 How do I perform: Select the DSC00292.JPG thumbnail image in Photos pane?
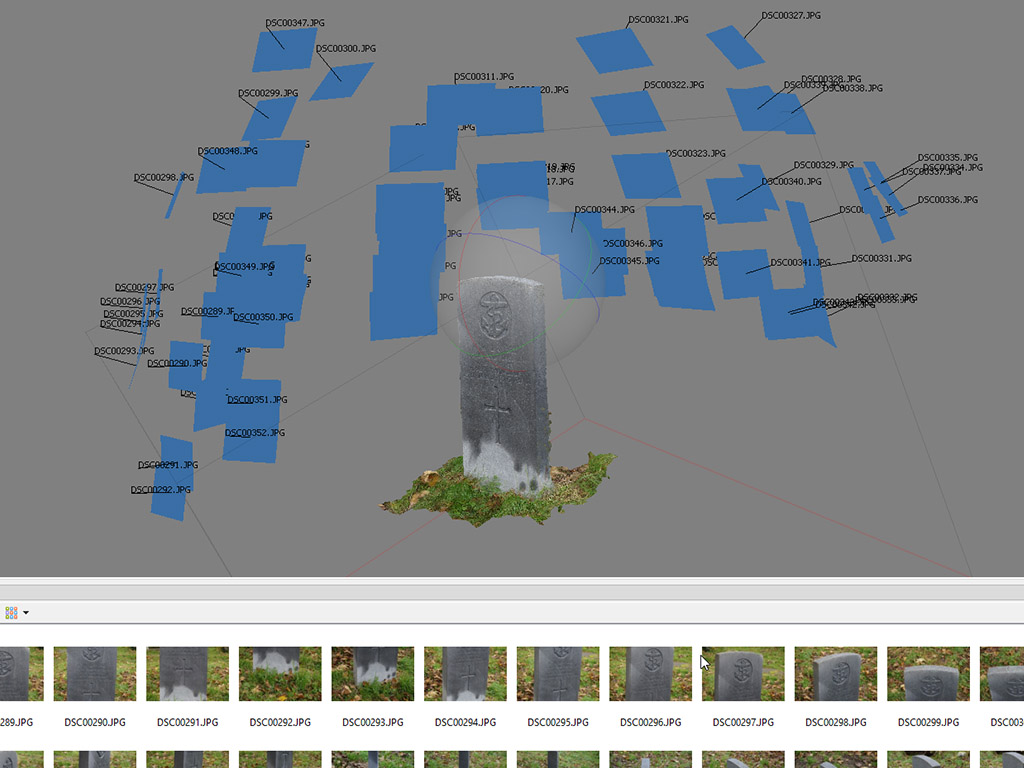280,674
